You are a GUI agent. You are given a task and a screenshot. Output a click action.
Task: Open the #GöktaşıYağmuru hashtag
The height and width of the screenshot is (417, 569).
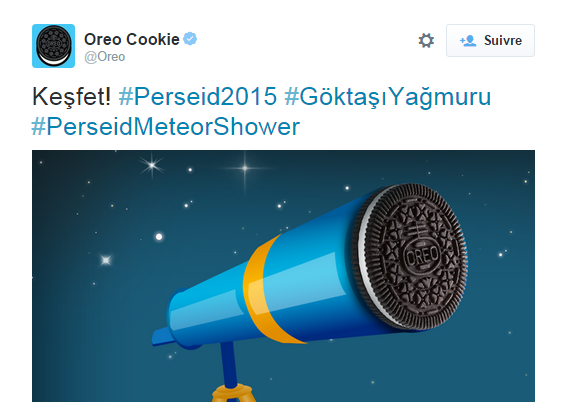(388, 97)
